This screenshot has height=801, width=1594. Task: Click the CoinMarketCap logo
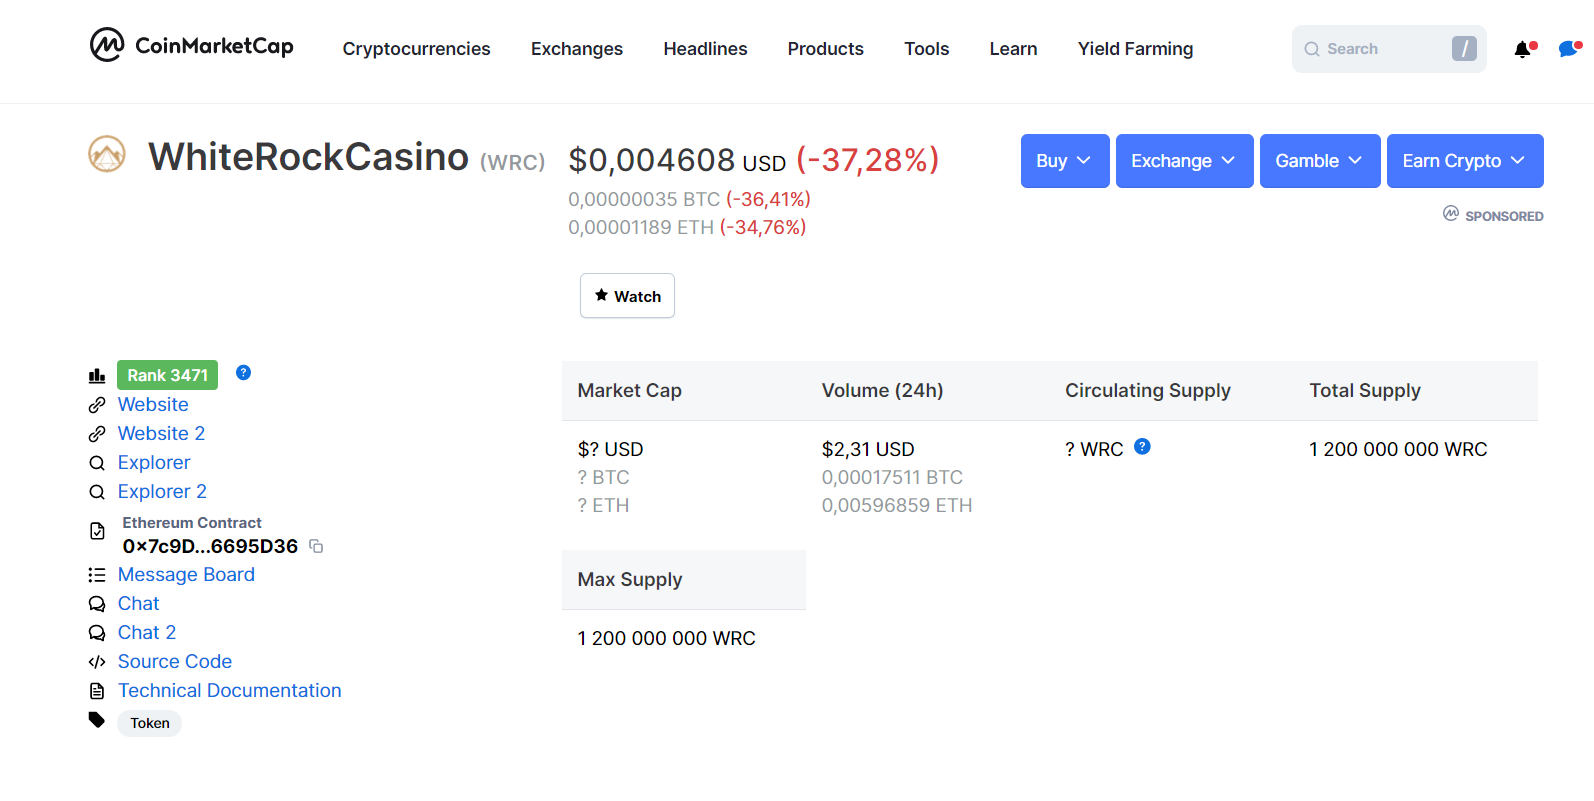pyautogui.click(x=192, y=46)
